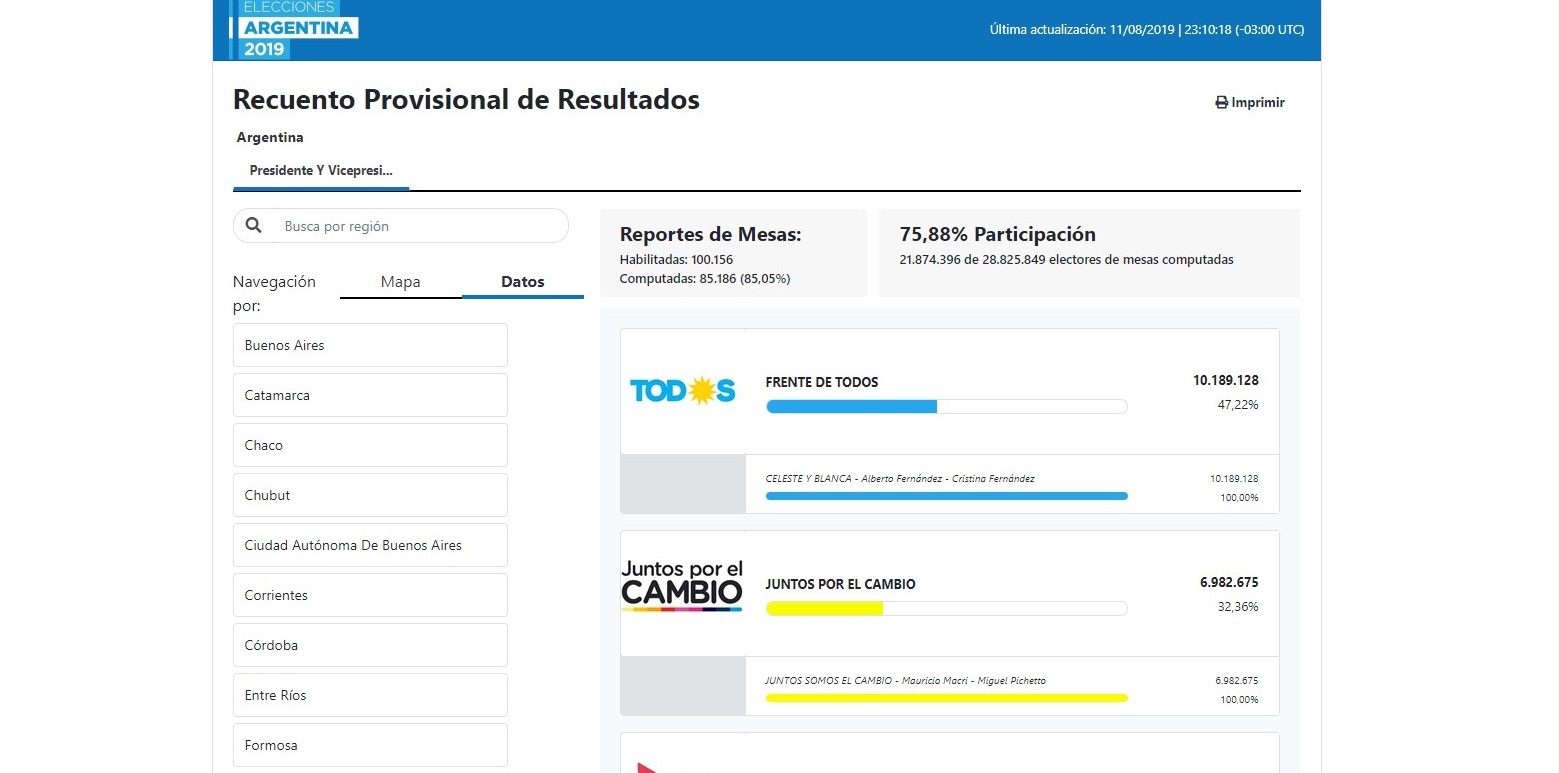The image size is (1559, 773).
Task: Click the FRENTE DE TODOS party name
Action: tap(822, 382)
